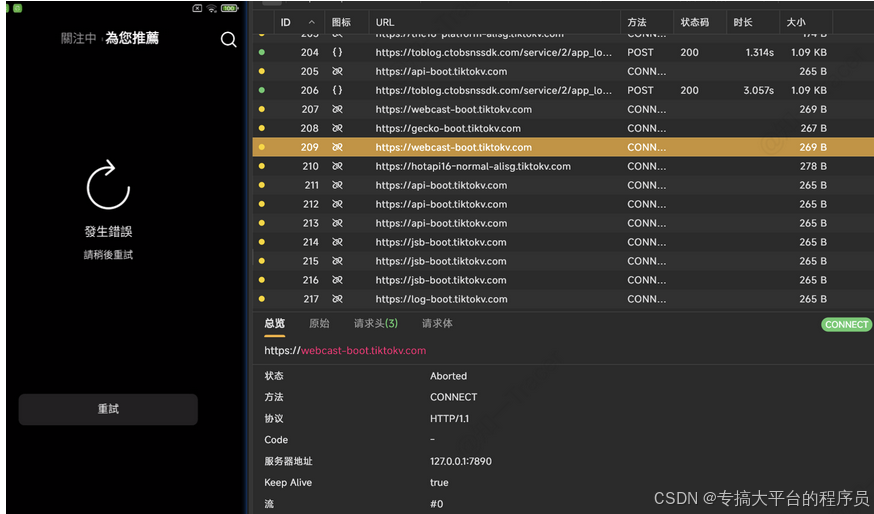
Task: Click the tunnel link icon in row 205
Action: pos(337,71)
